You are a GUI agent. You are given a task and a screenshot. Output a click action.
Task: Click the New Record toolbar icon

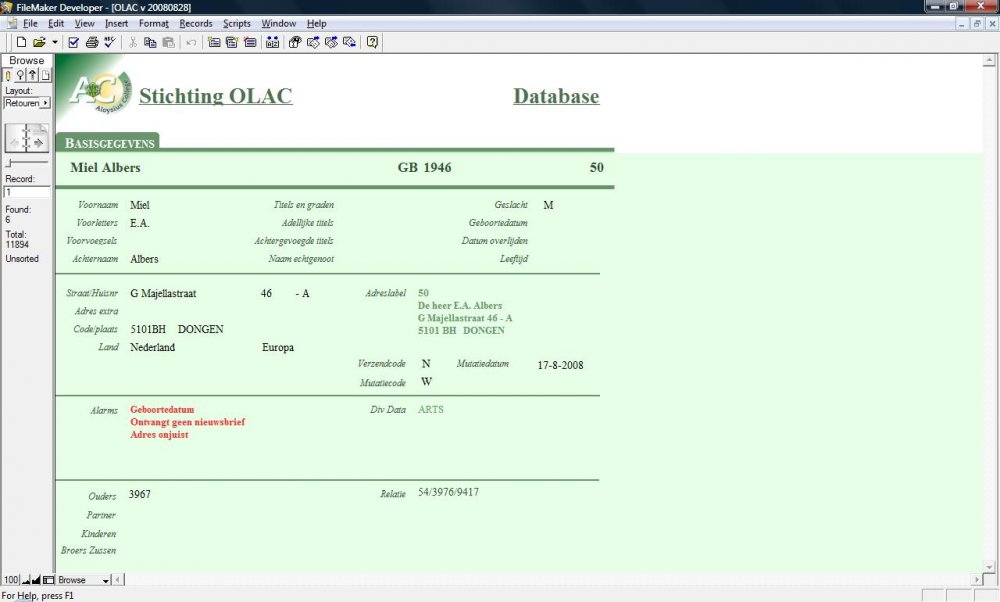[x=214, y=43]
